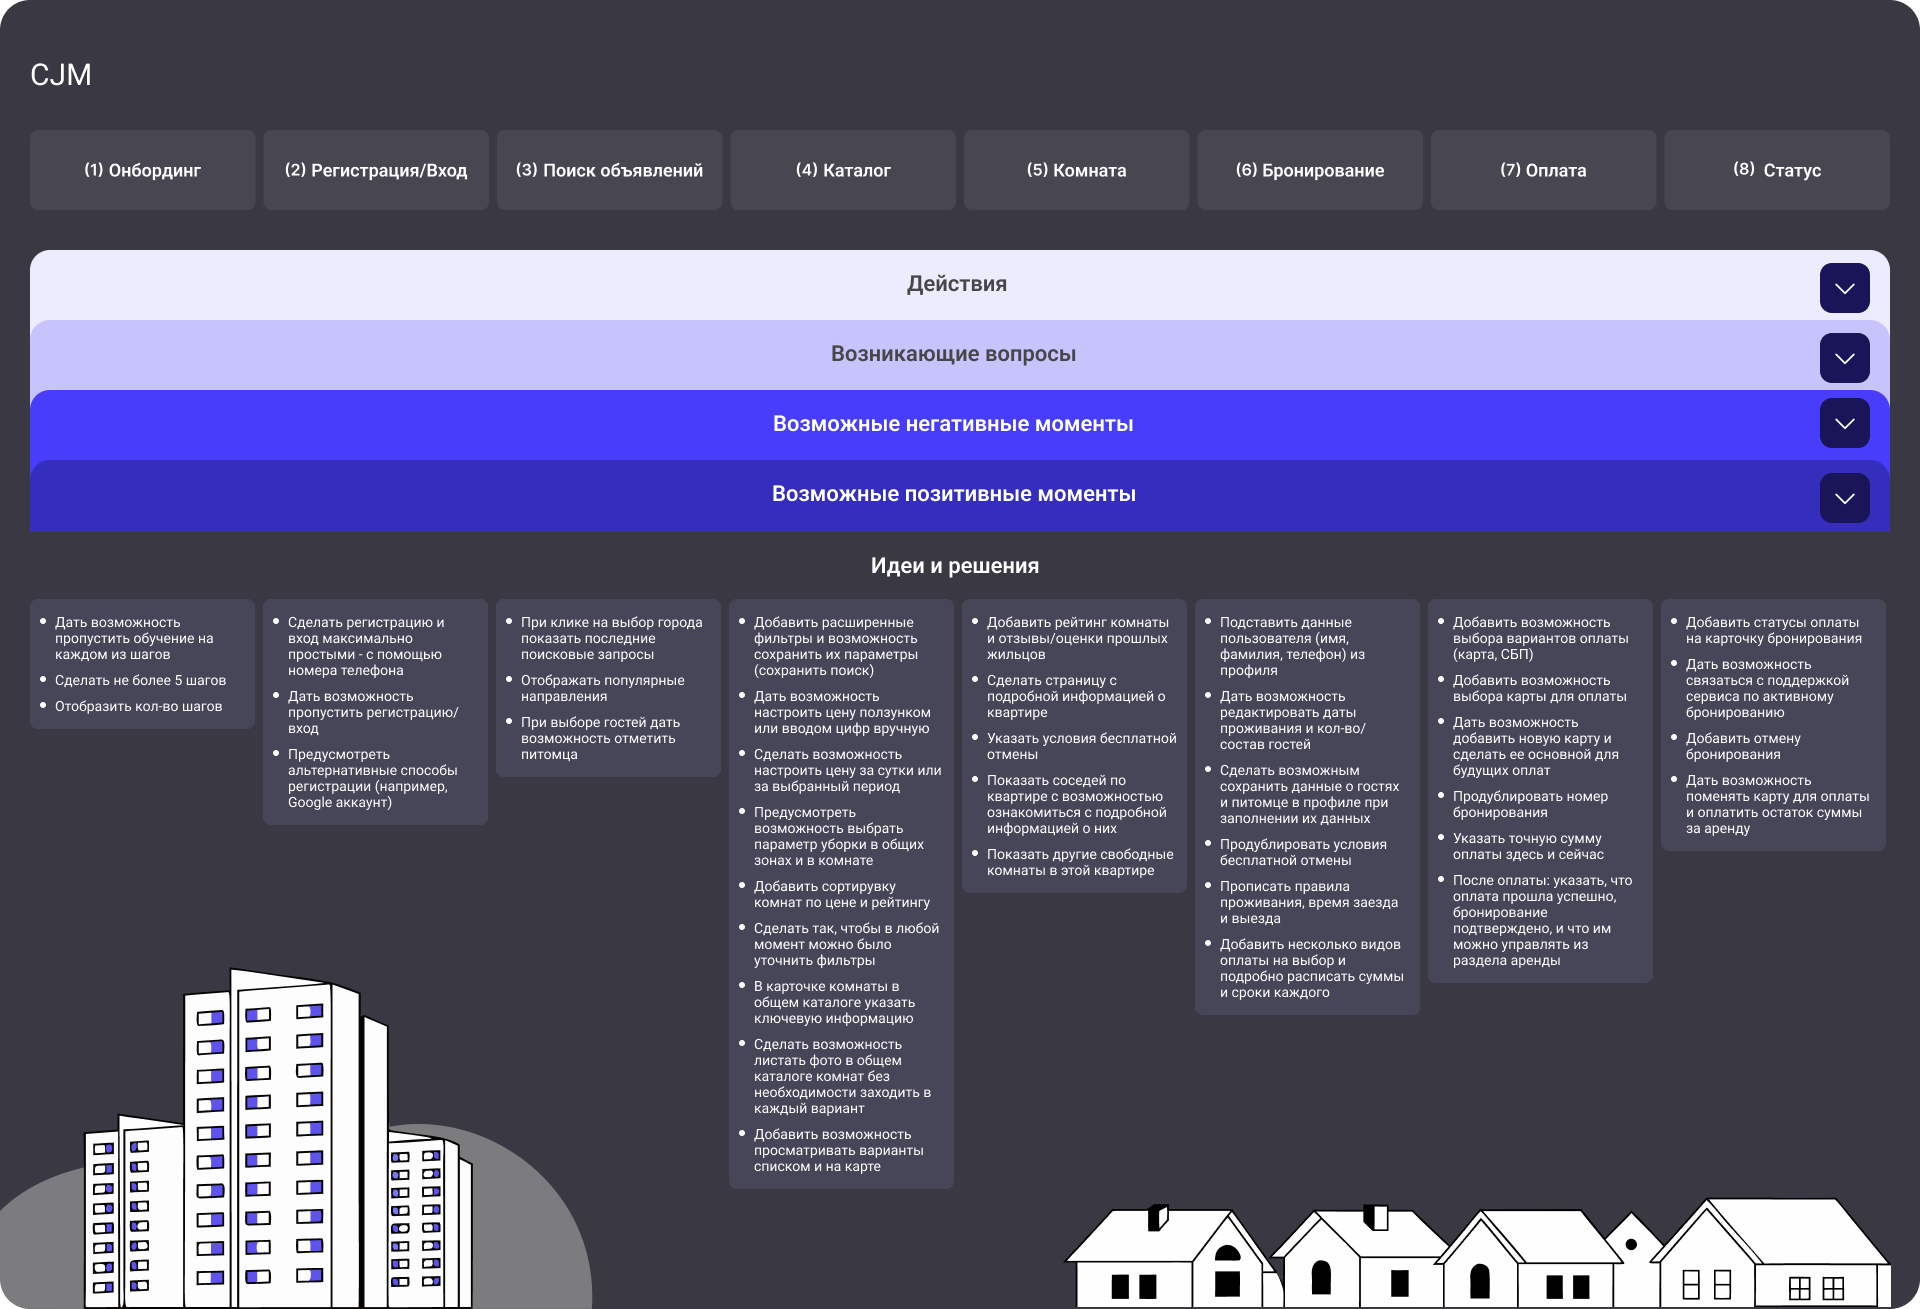
Task: Click the Возникающие вопросы header text
Action: [x=953, y=354]
